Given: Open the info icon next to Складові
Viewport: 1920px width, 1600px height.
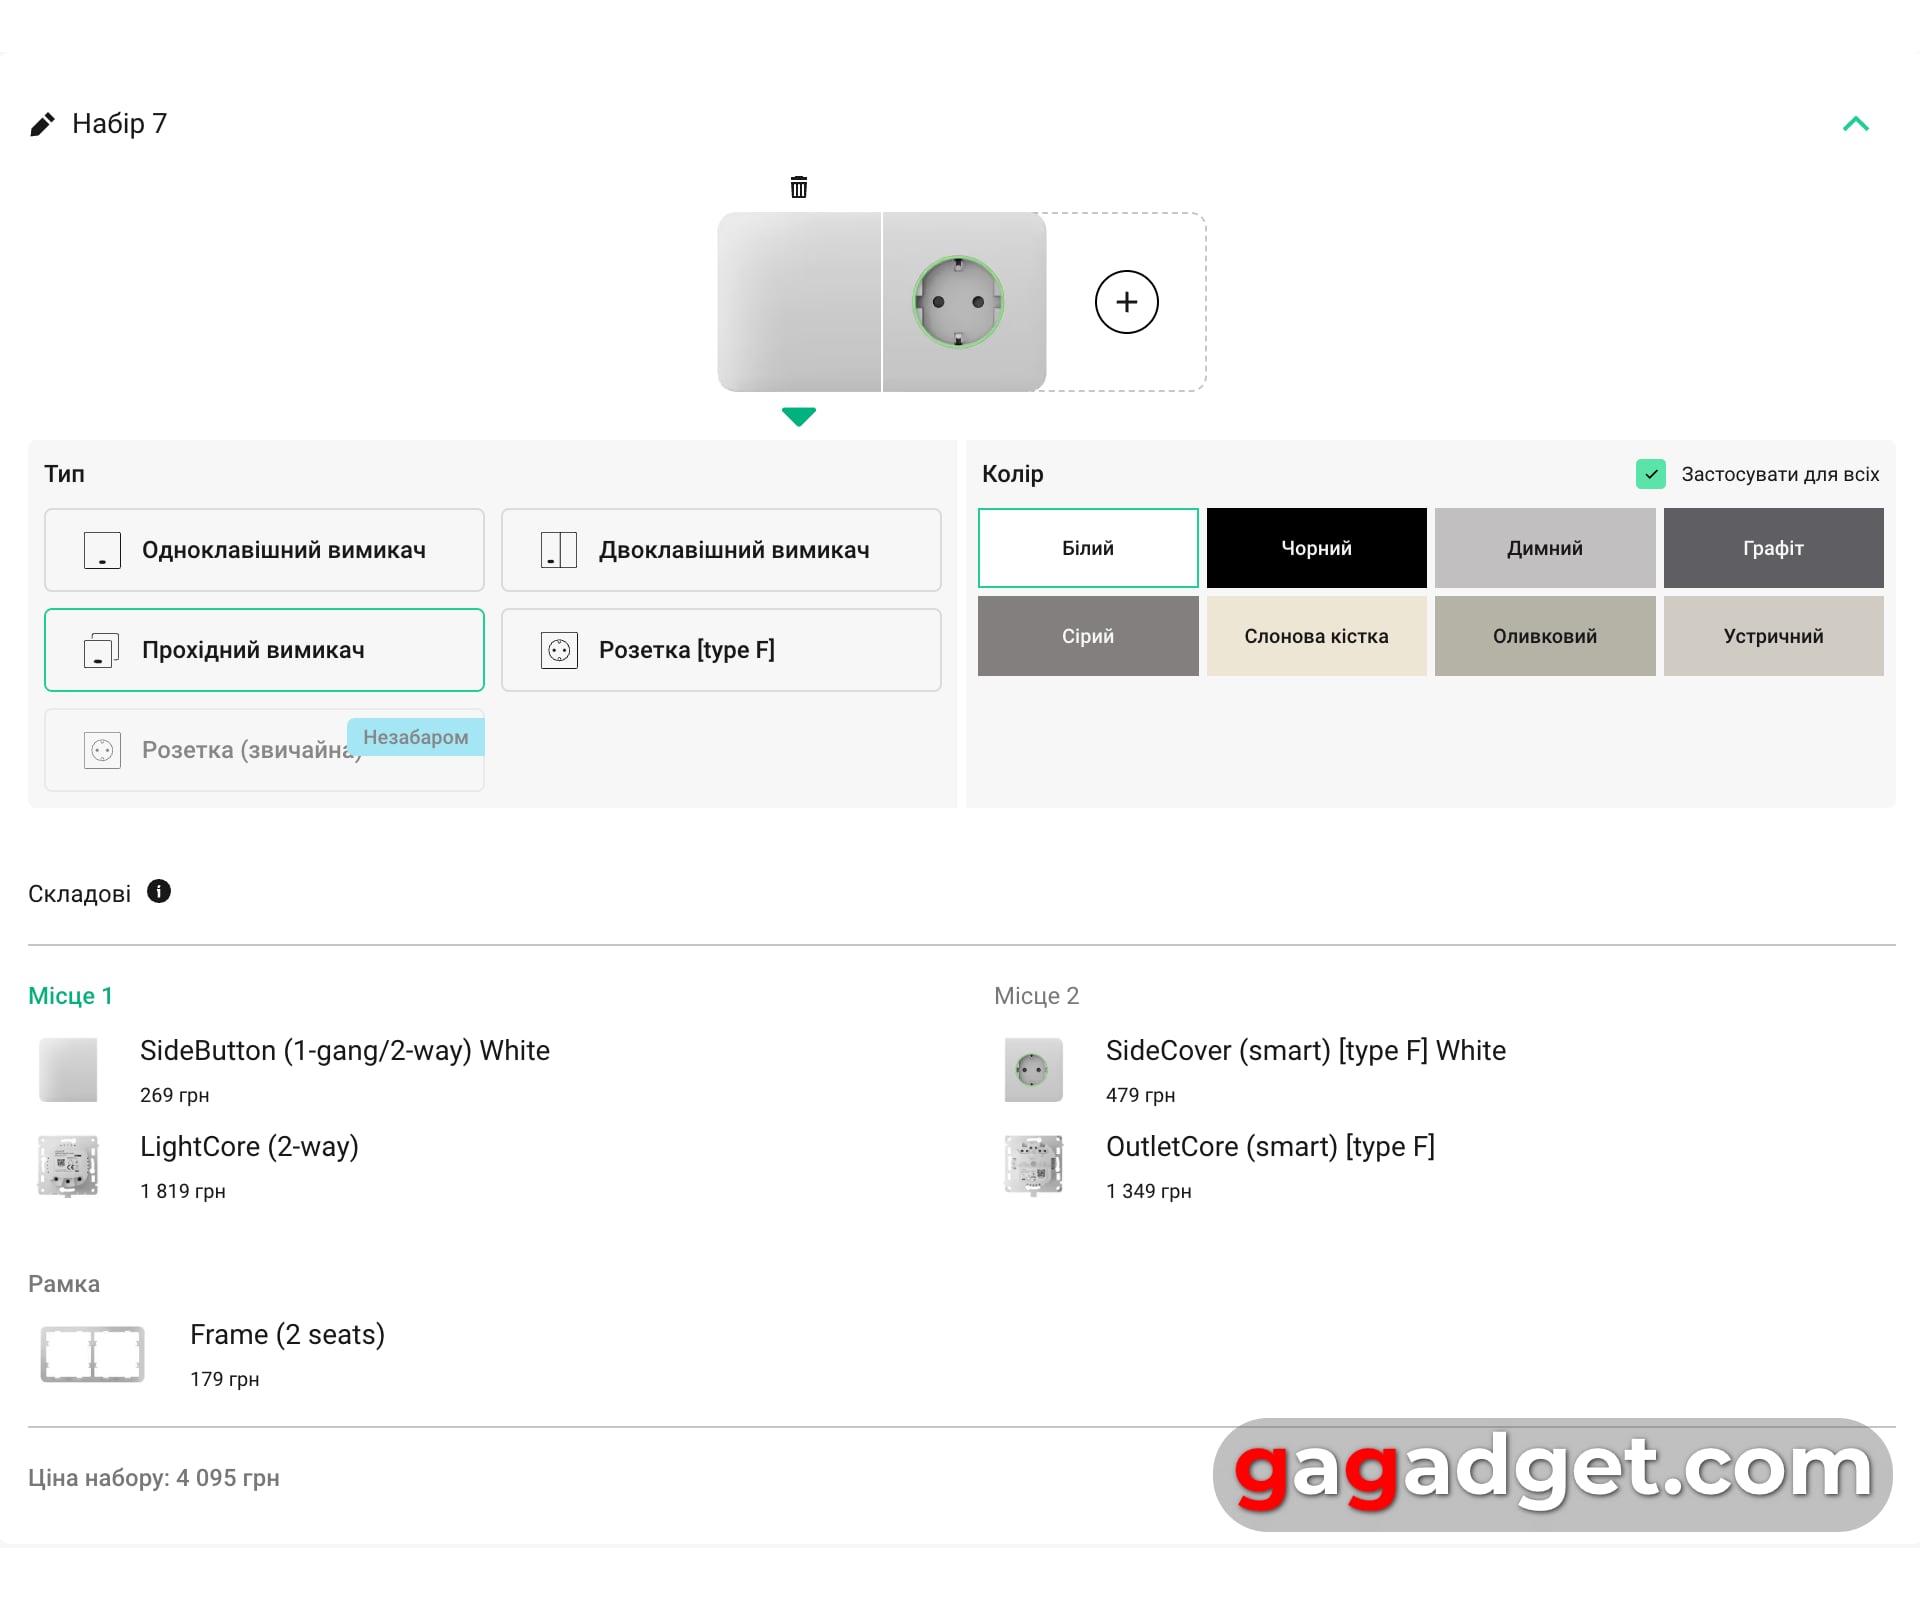Looking at the screenshot, I should [x=159, y=891].
